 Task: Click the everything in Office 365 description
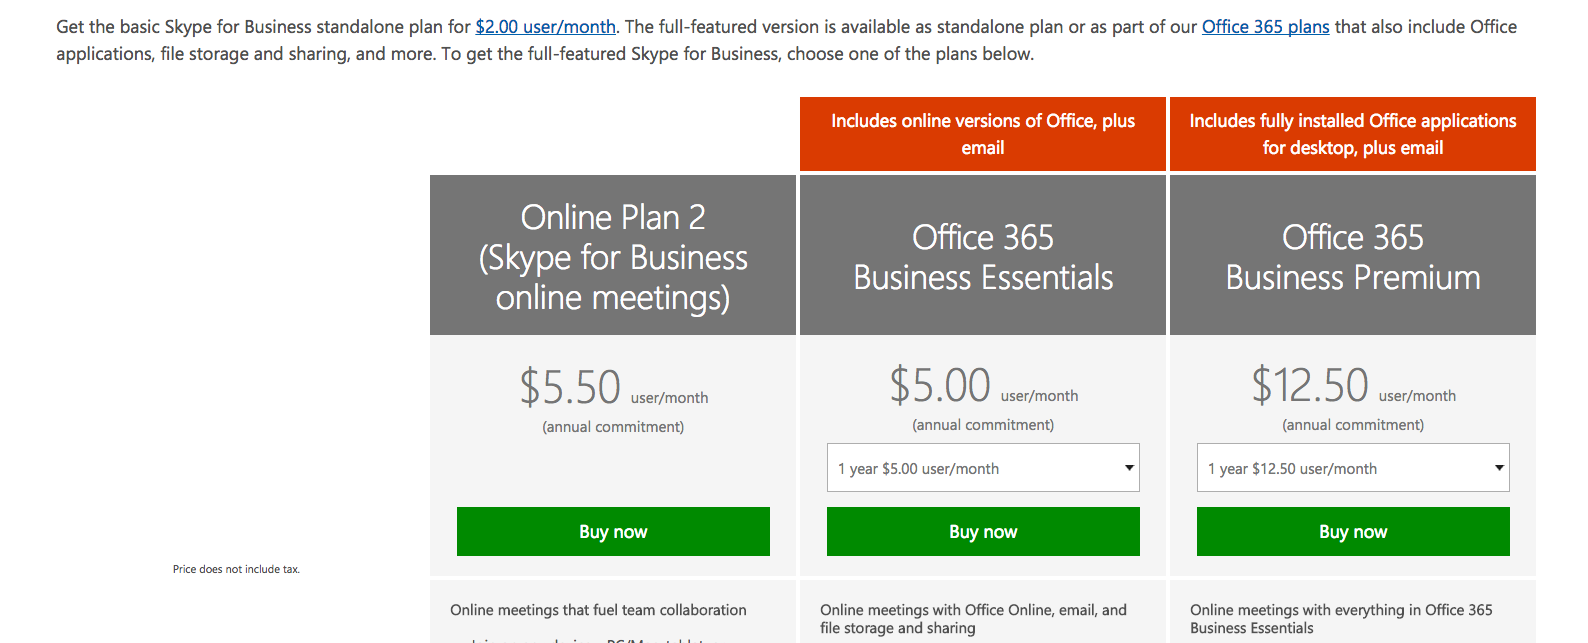tap(1341, 619)
